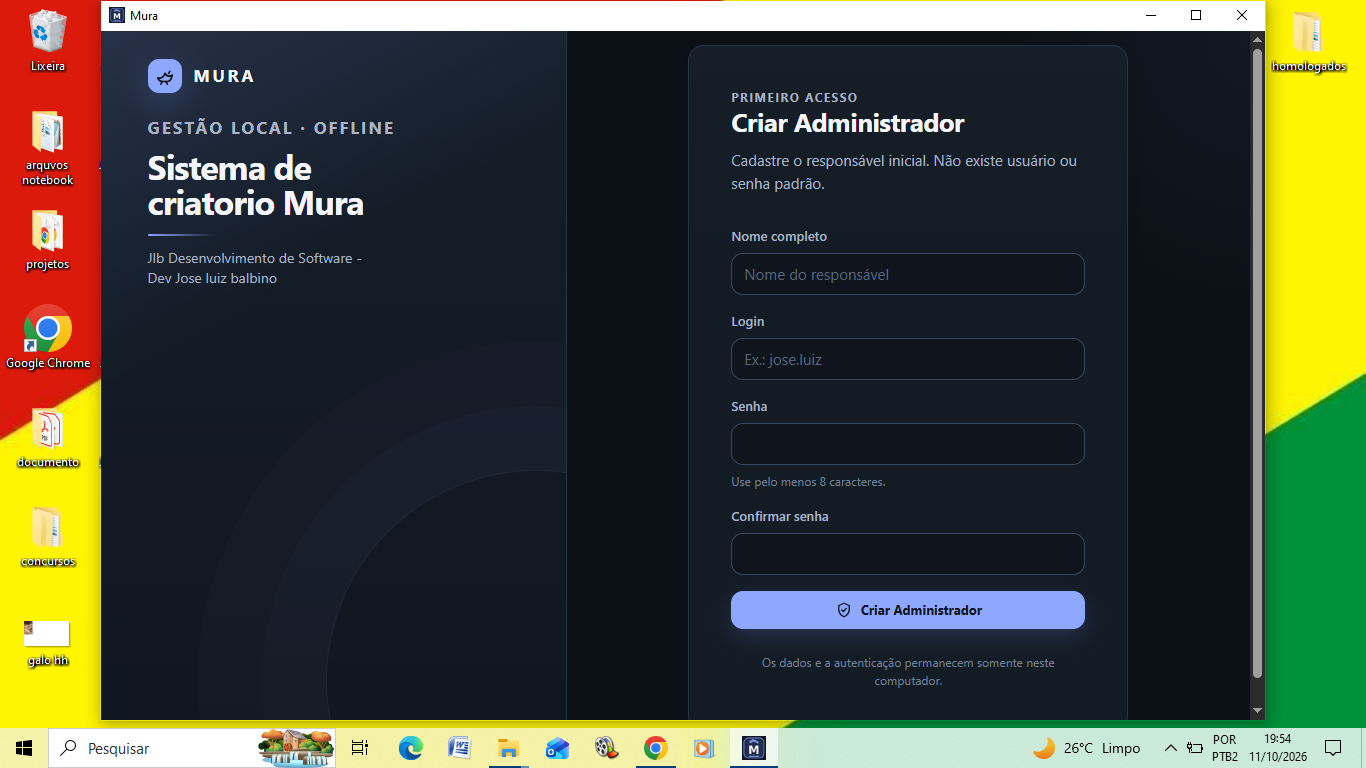The width and height of the screenshot is (1366, 768).
Task: Minimize the Mura window
Action: click(1150, 15)
